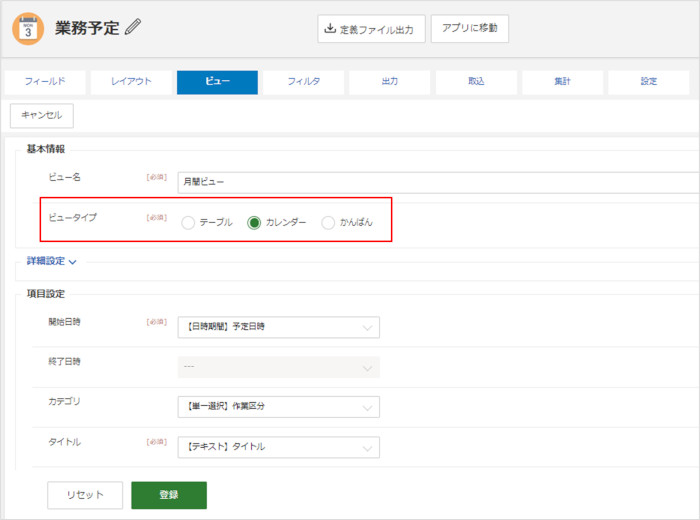700x520 pixels.
Task: Switch to the フィルタ tab
Action: (303, 82)
